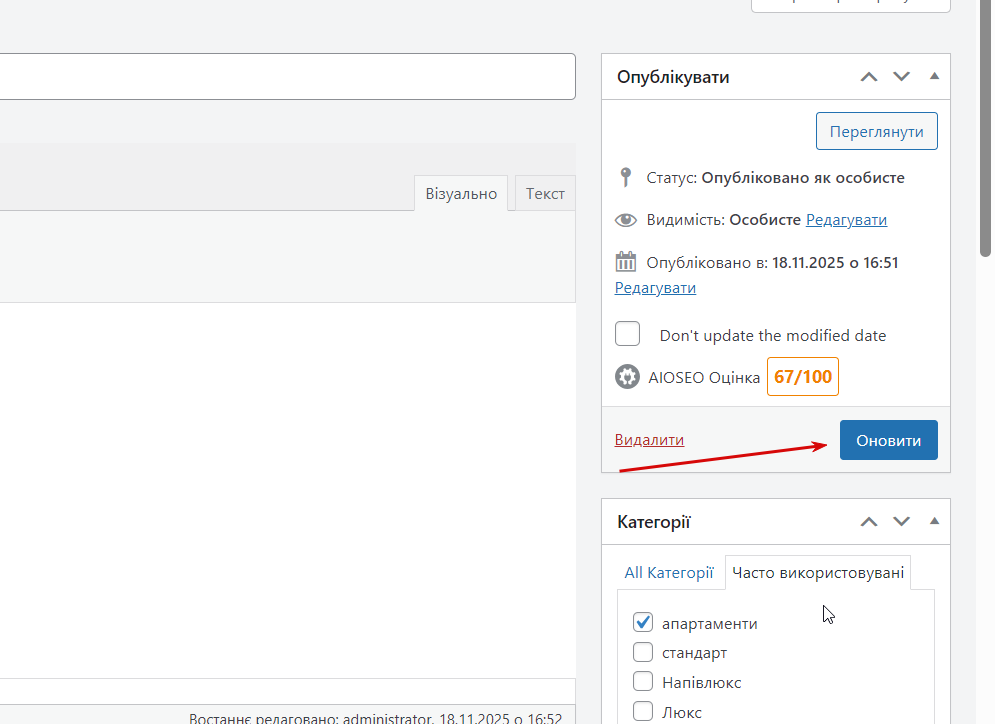Image resolution: width=995 pixels, height=724 pixels.
Task: Collapse the Категорії panel triangle
Action: tap(934, 522)
